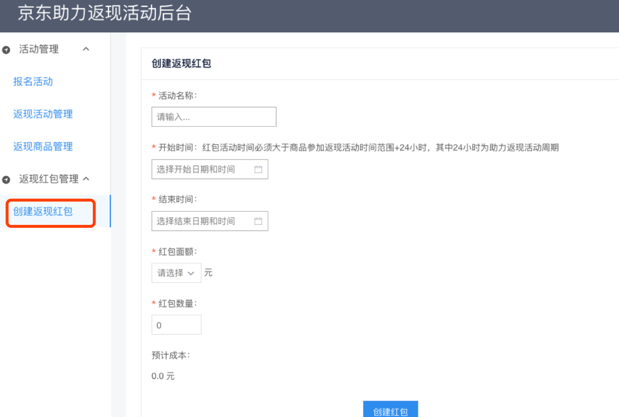Open calendar icon in 结束时间 field
This screenshot has height=417, width=619.
[x=258, y=221]
